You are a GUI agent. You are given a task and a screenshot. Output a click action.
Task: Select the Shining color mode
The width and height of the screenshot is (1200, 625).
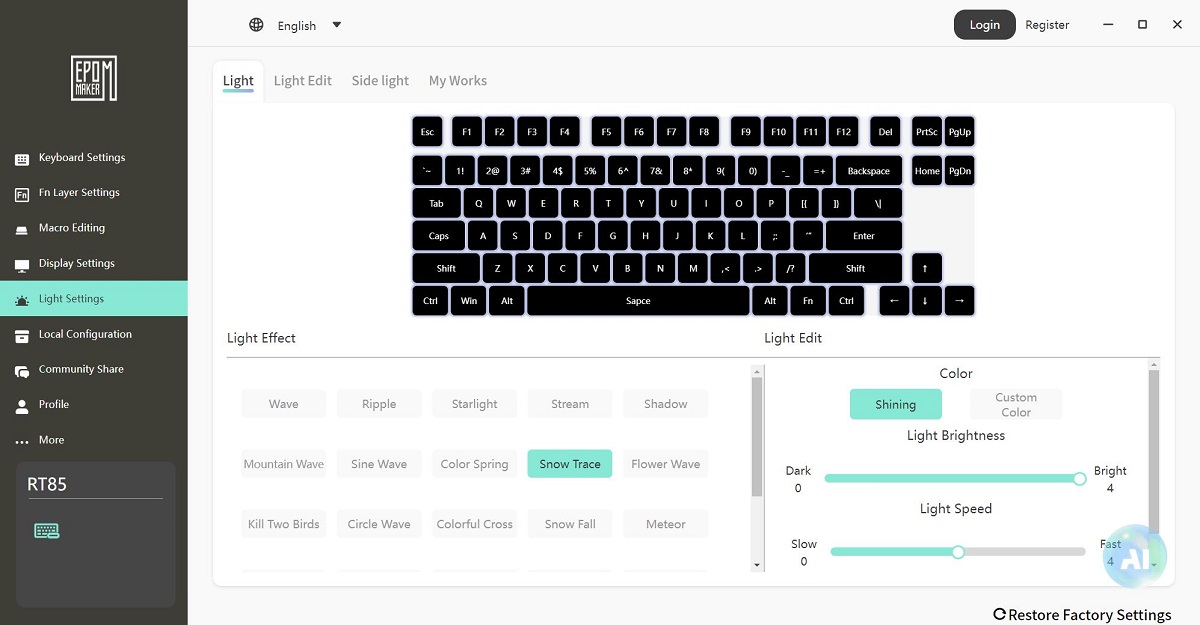pos(895,404)
